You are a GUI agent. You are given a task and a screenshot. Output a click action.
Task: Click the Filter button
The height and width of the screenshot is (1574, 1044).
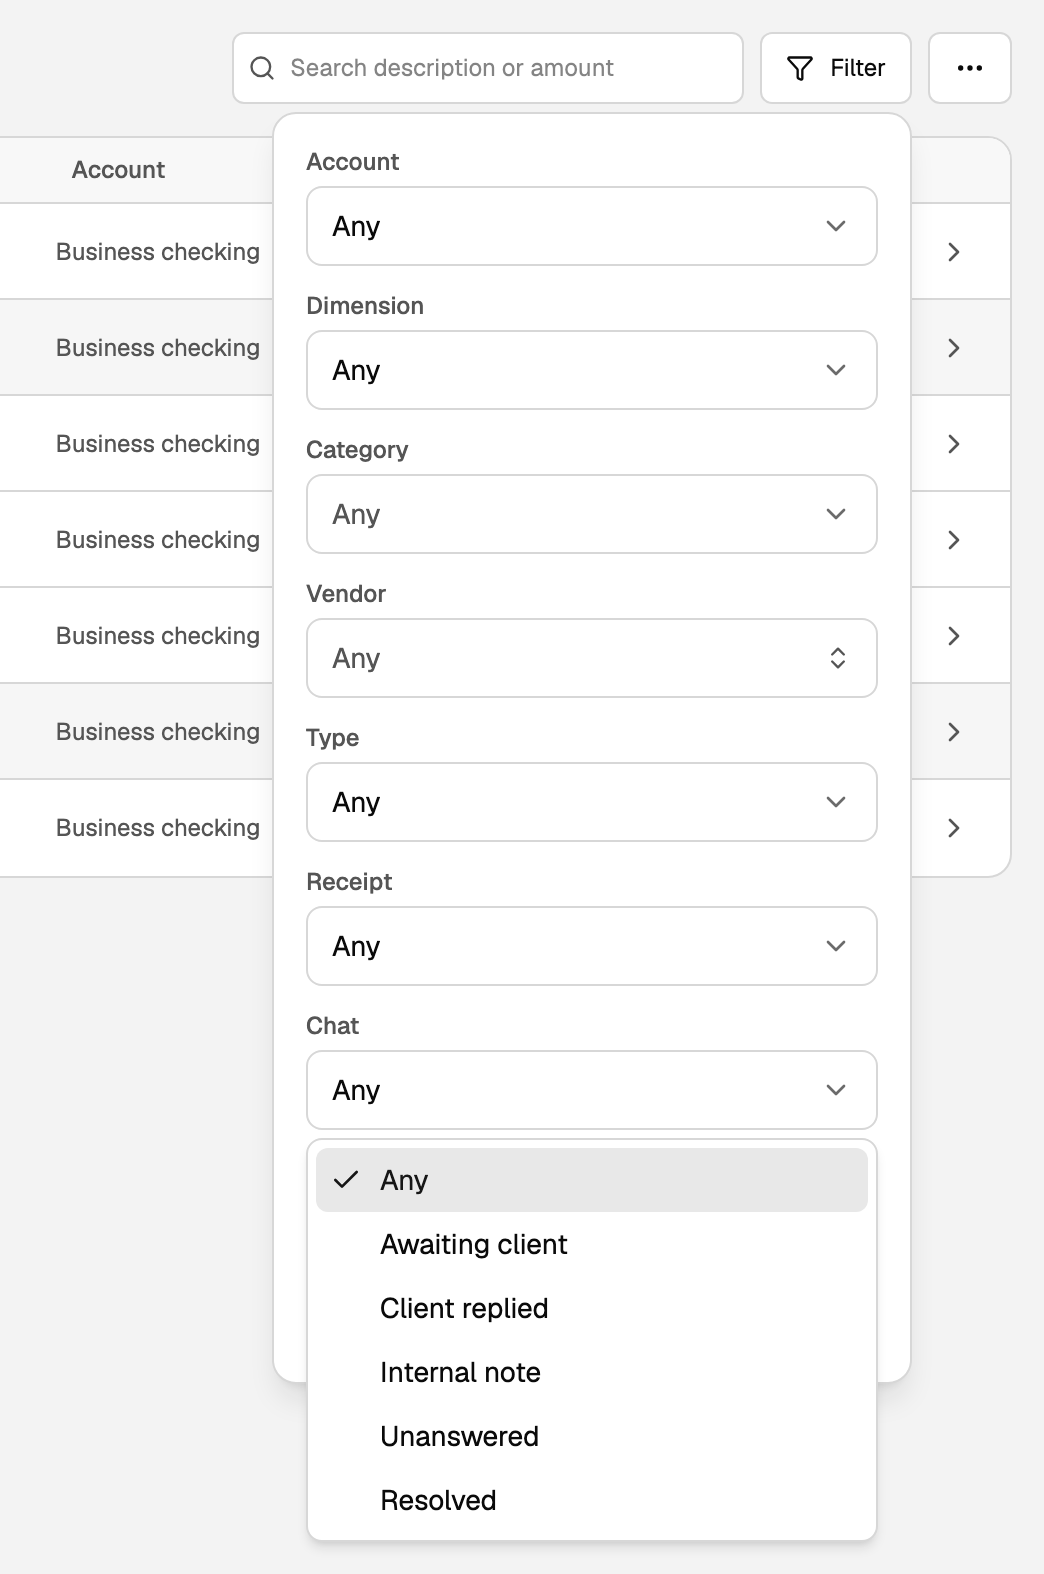835,68
